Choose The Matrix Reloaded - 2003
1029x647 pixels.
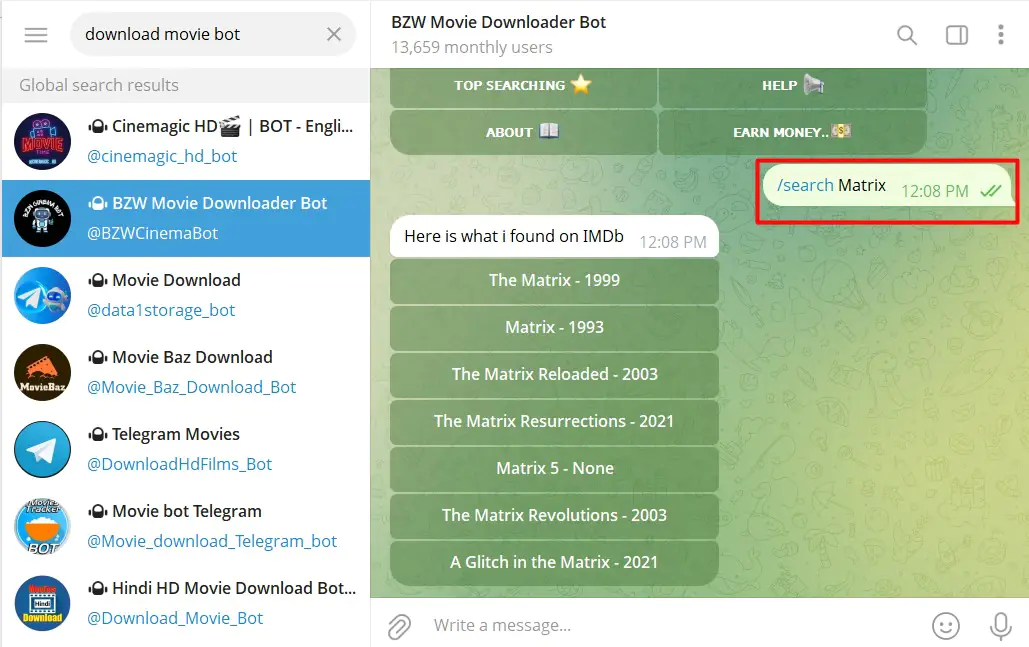pos(555,375)
